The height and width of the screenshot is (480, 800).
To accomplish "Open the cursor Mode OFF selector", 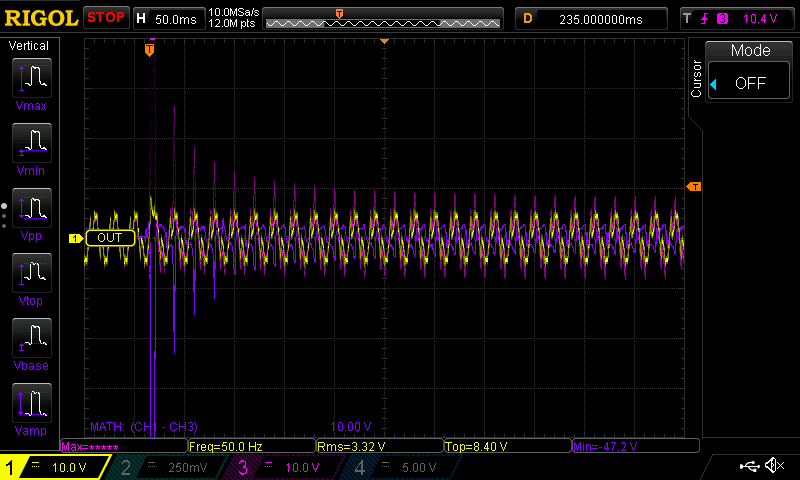I will click(x=750, y=83).
